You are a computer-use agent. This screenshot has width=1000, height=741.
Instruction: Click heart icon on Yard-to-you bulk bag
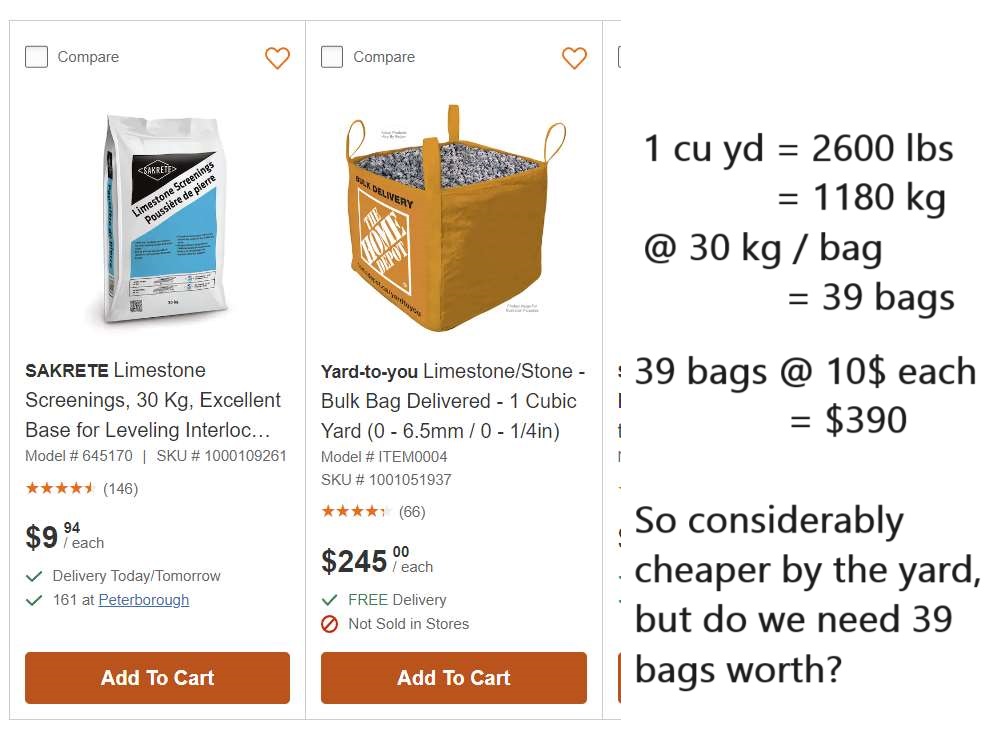[574, 58]
